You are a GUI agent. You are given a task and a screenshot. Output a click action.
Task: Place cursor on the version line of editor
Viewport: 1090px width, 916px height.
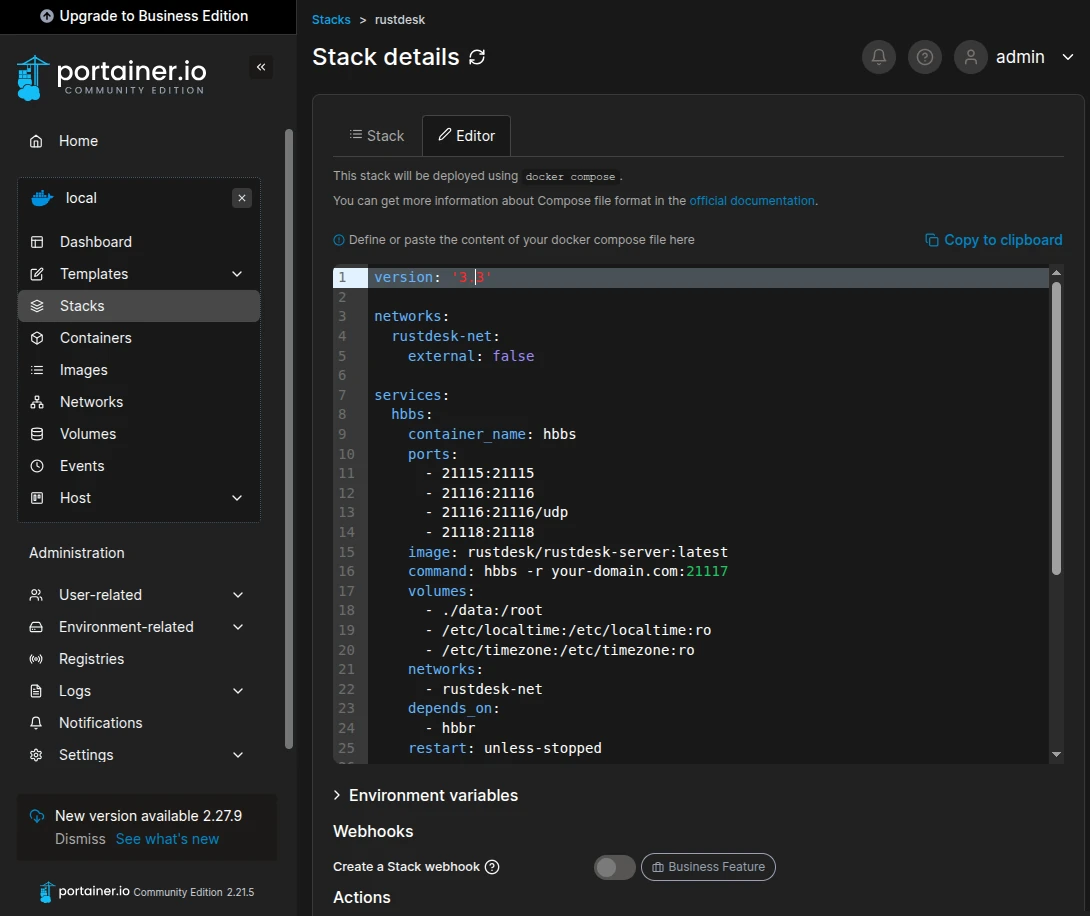pos(708,277)
